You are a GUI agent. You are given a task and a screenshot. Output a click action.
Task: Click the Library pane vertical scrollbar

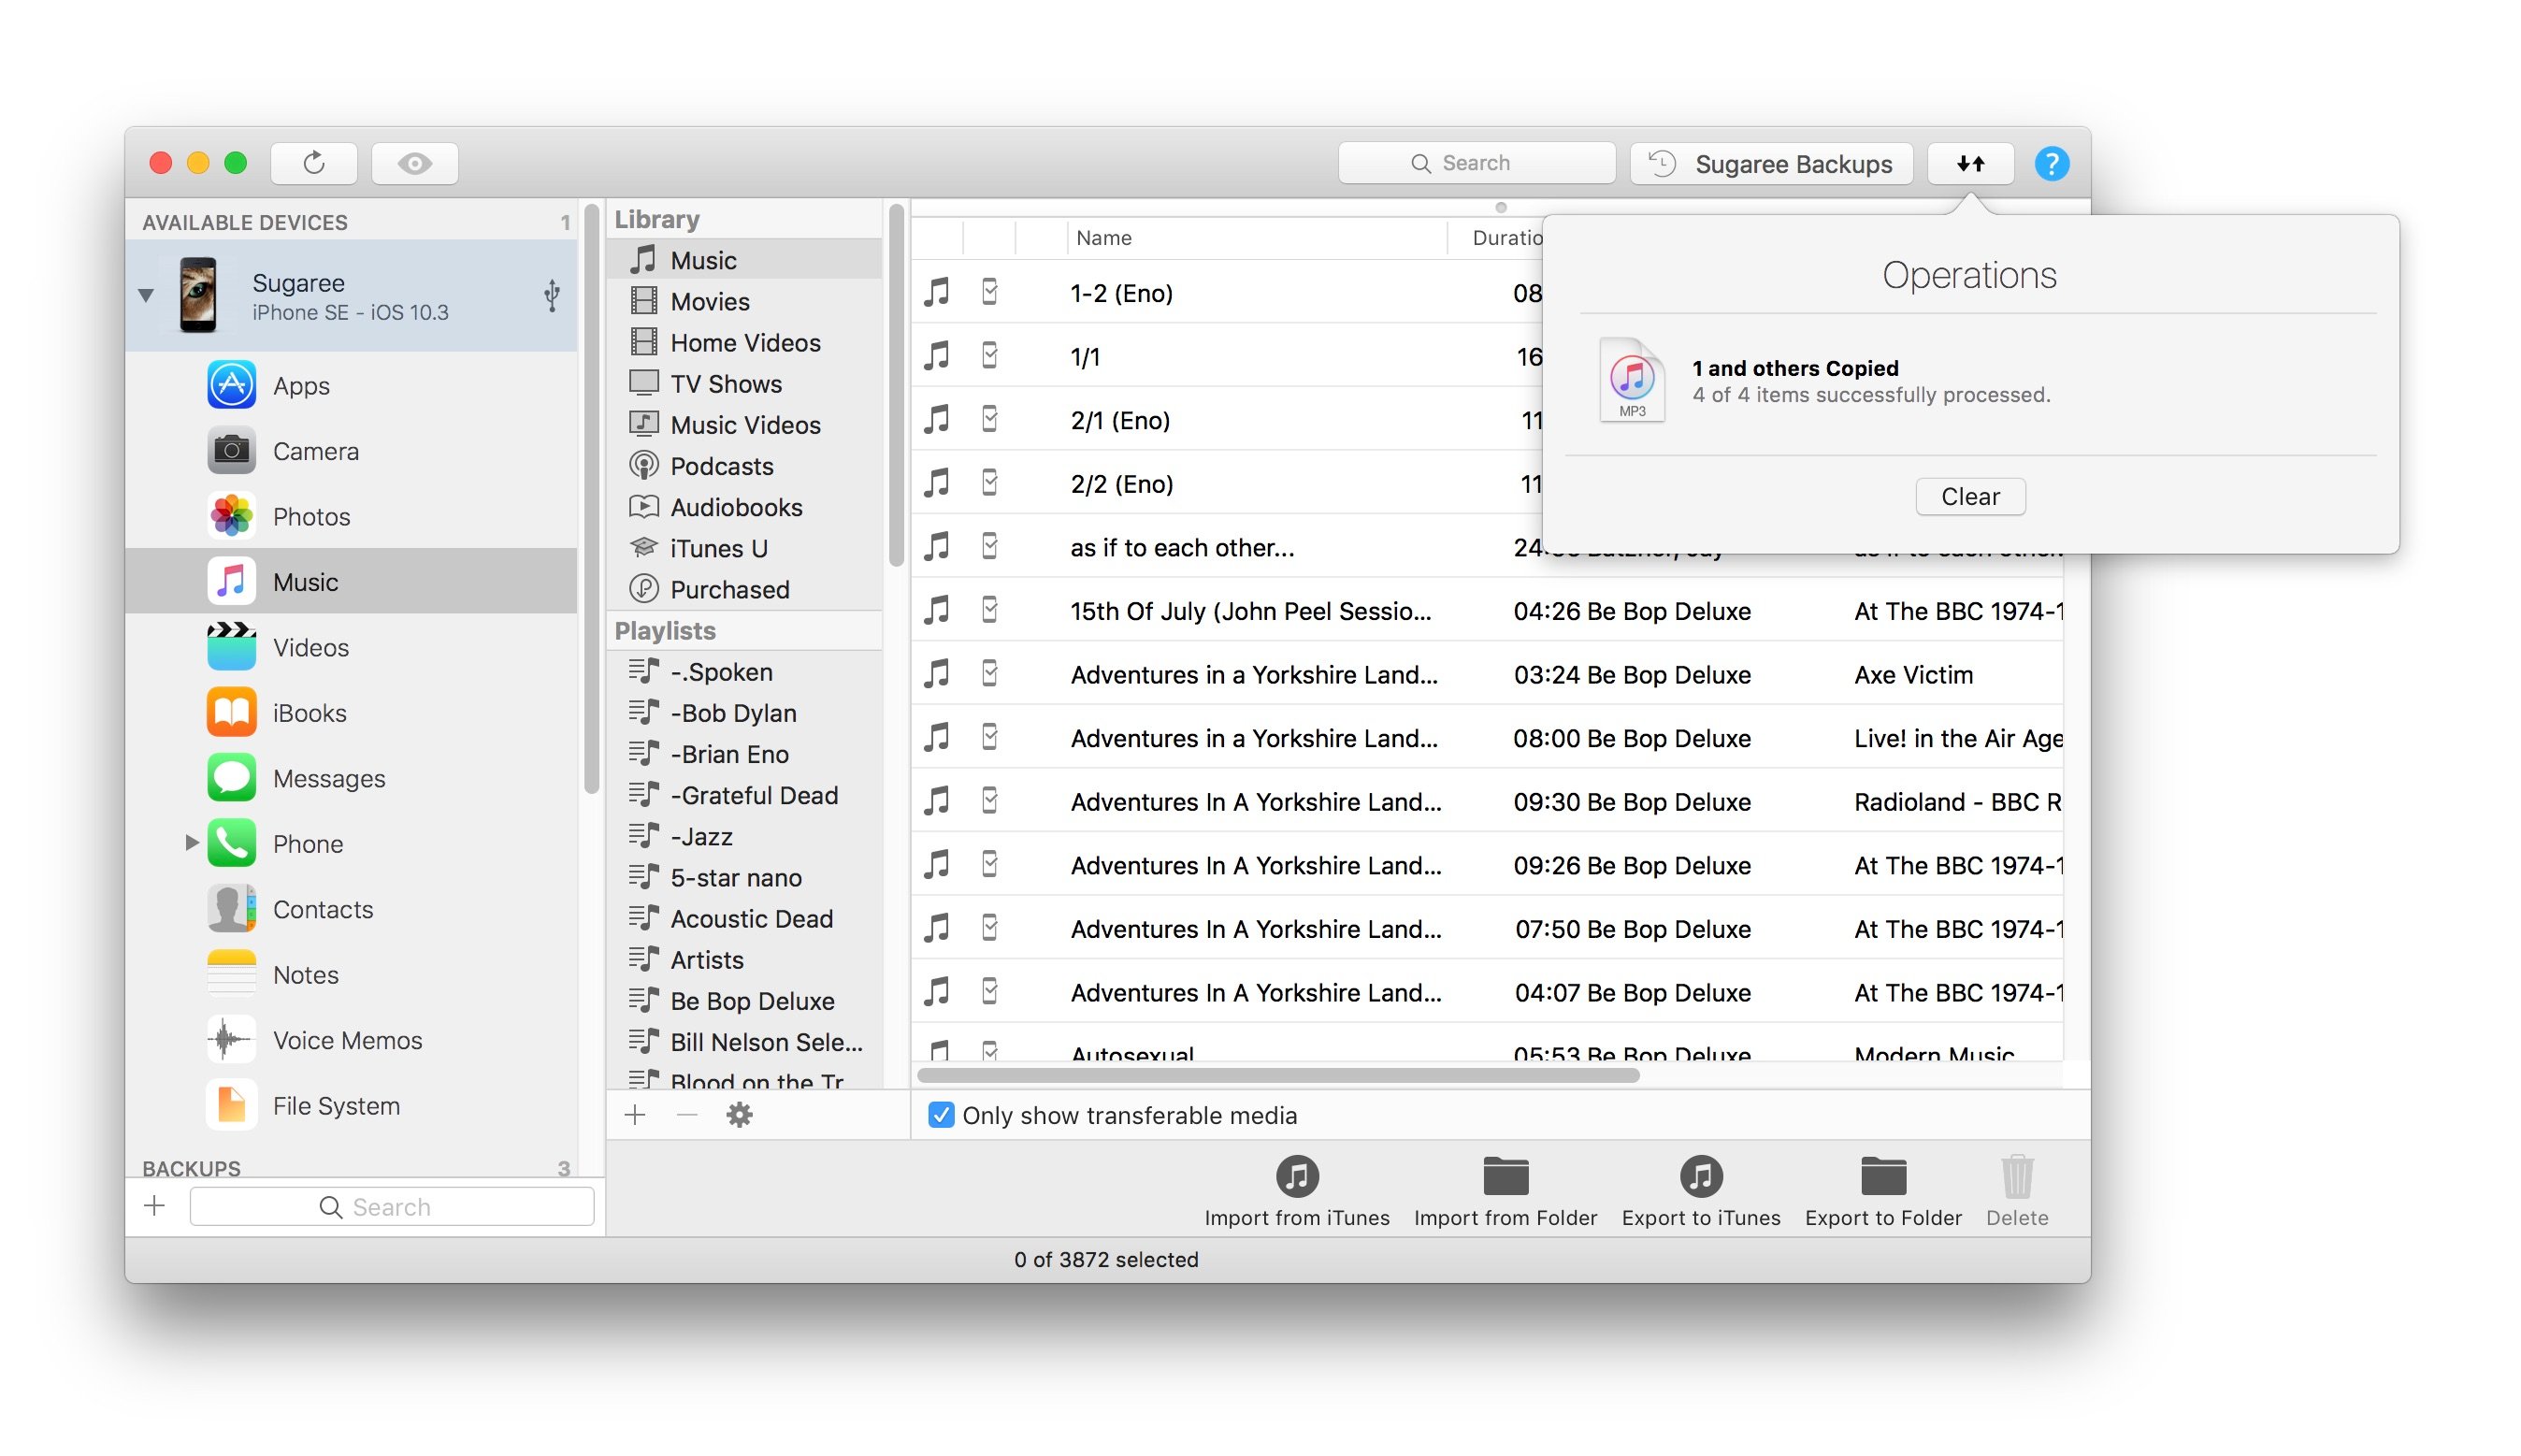(895, 385)
